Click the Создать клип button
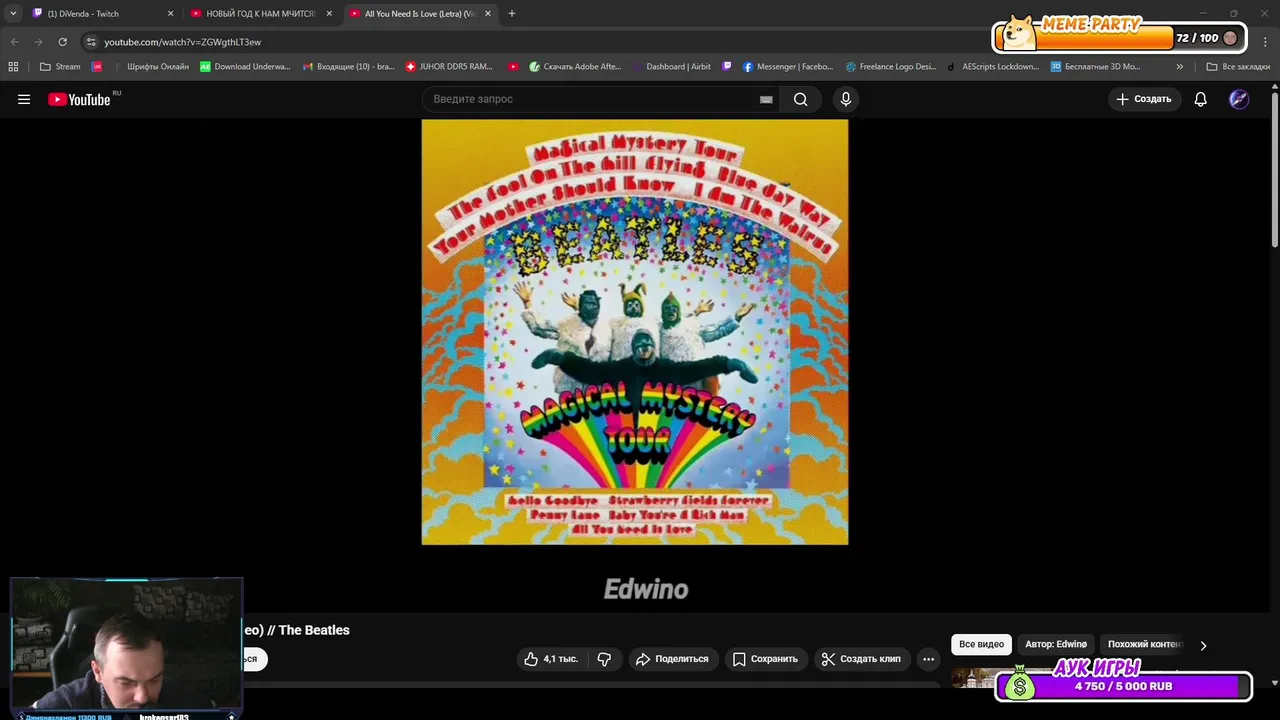 [x=861, y=659]
